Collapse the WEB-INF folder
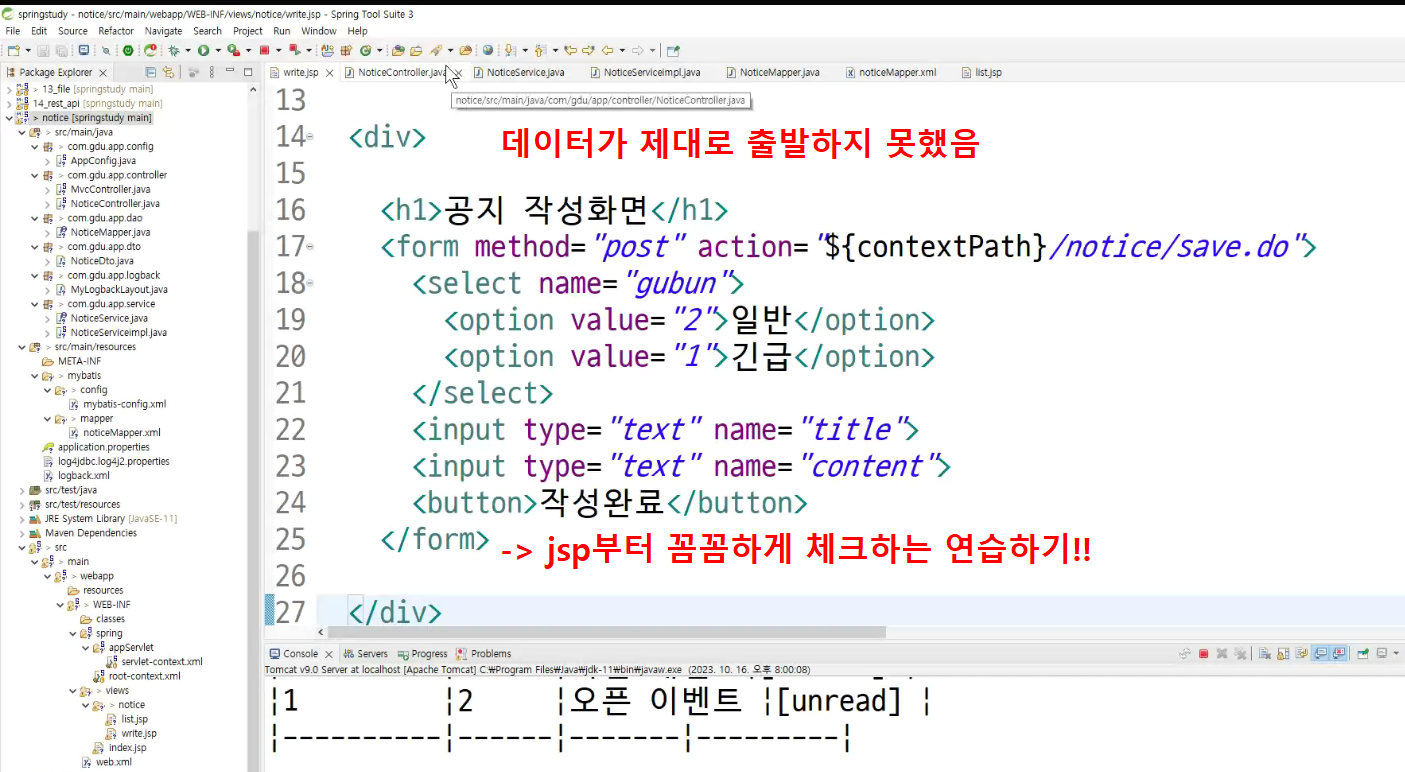Viewport: 1405px width, 772px height. 60,605
